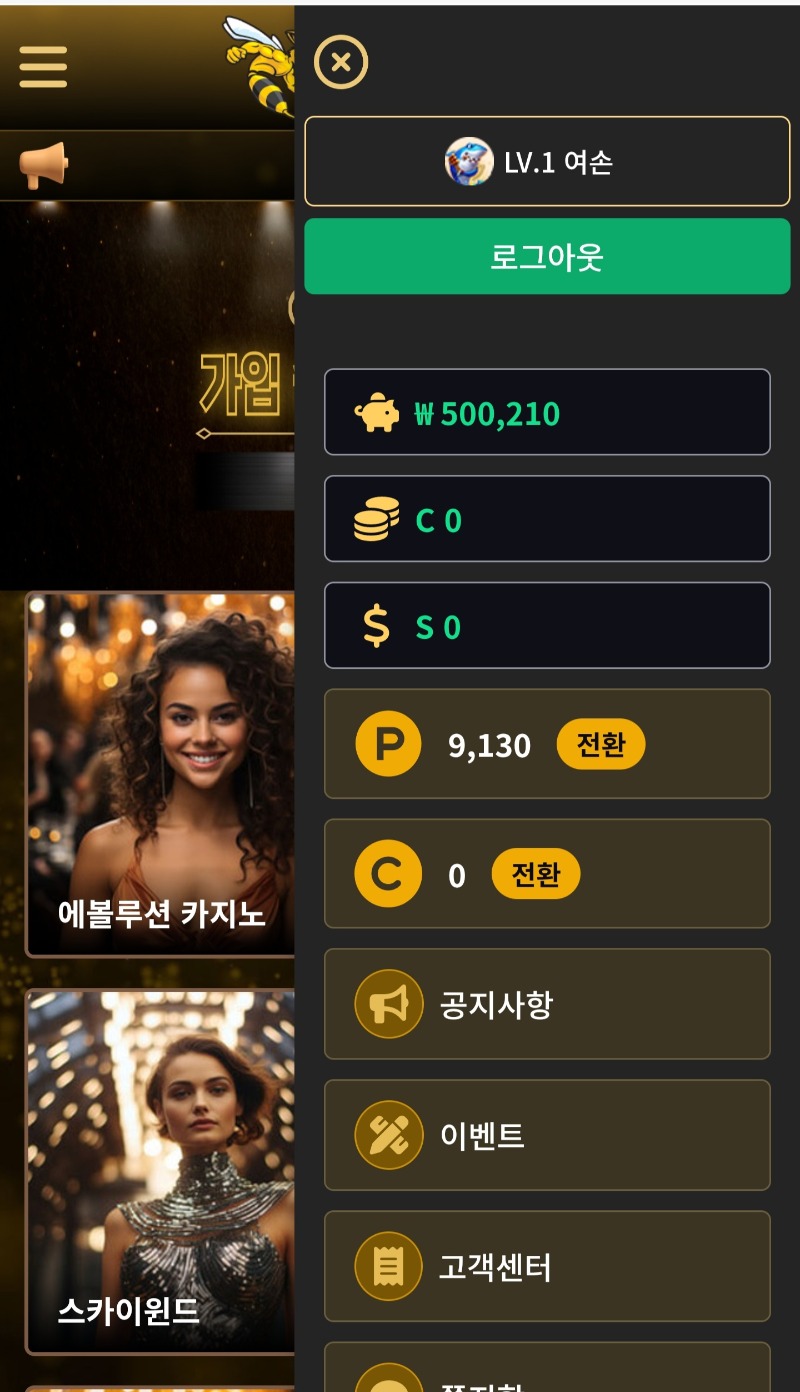800x1392 pixels.
Task: Click the user avatar icon
Action: 469,162
